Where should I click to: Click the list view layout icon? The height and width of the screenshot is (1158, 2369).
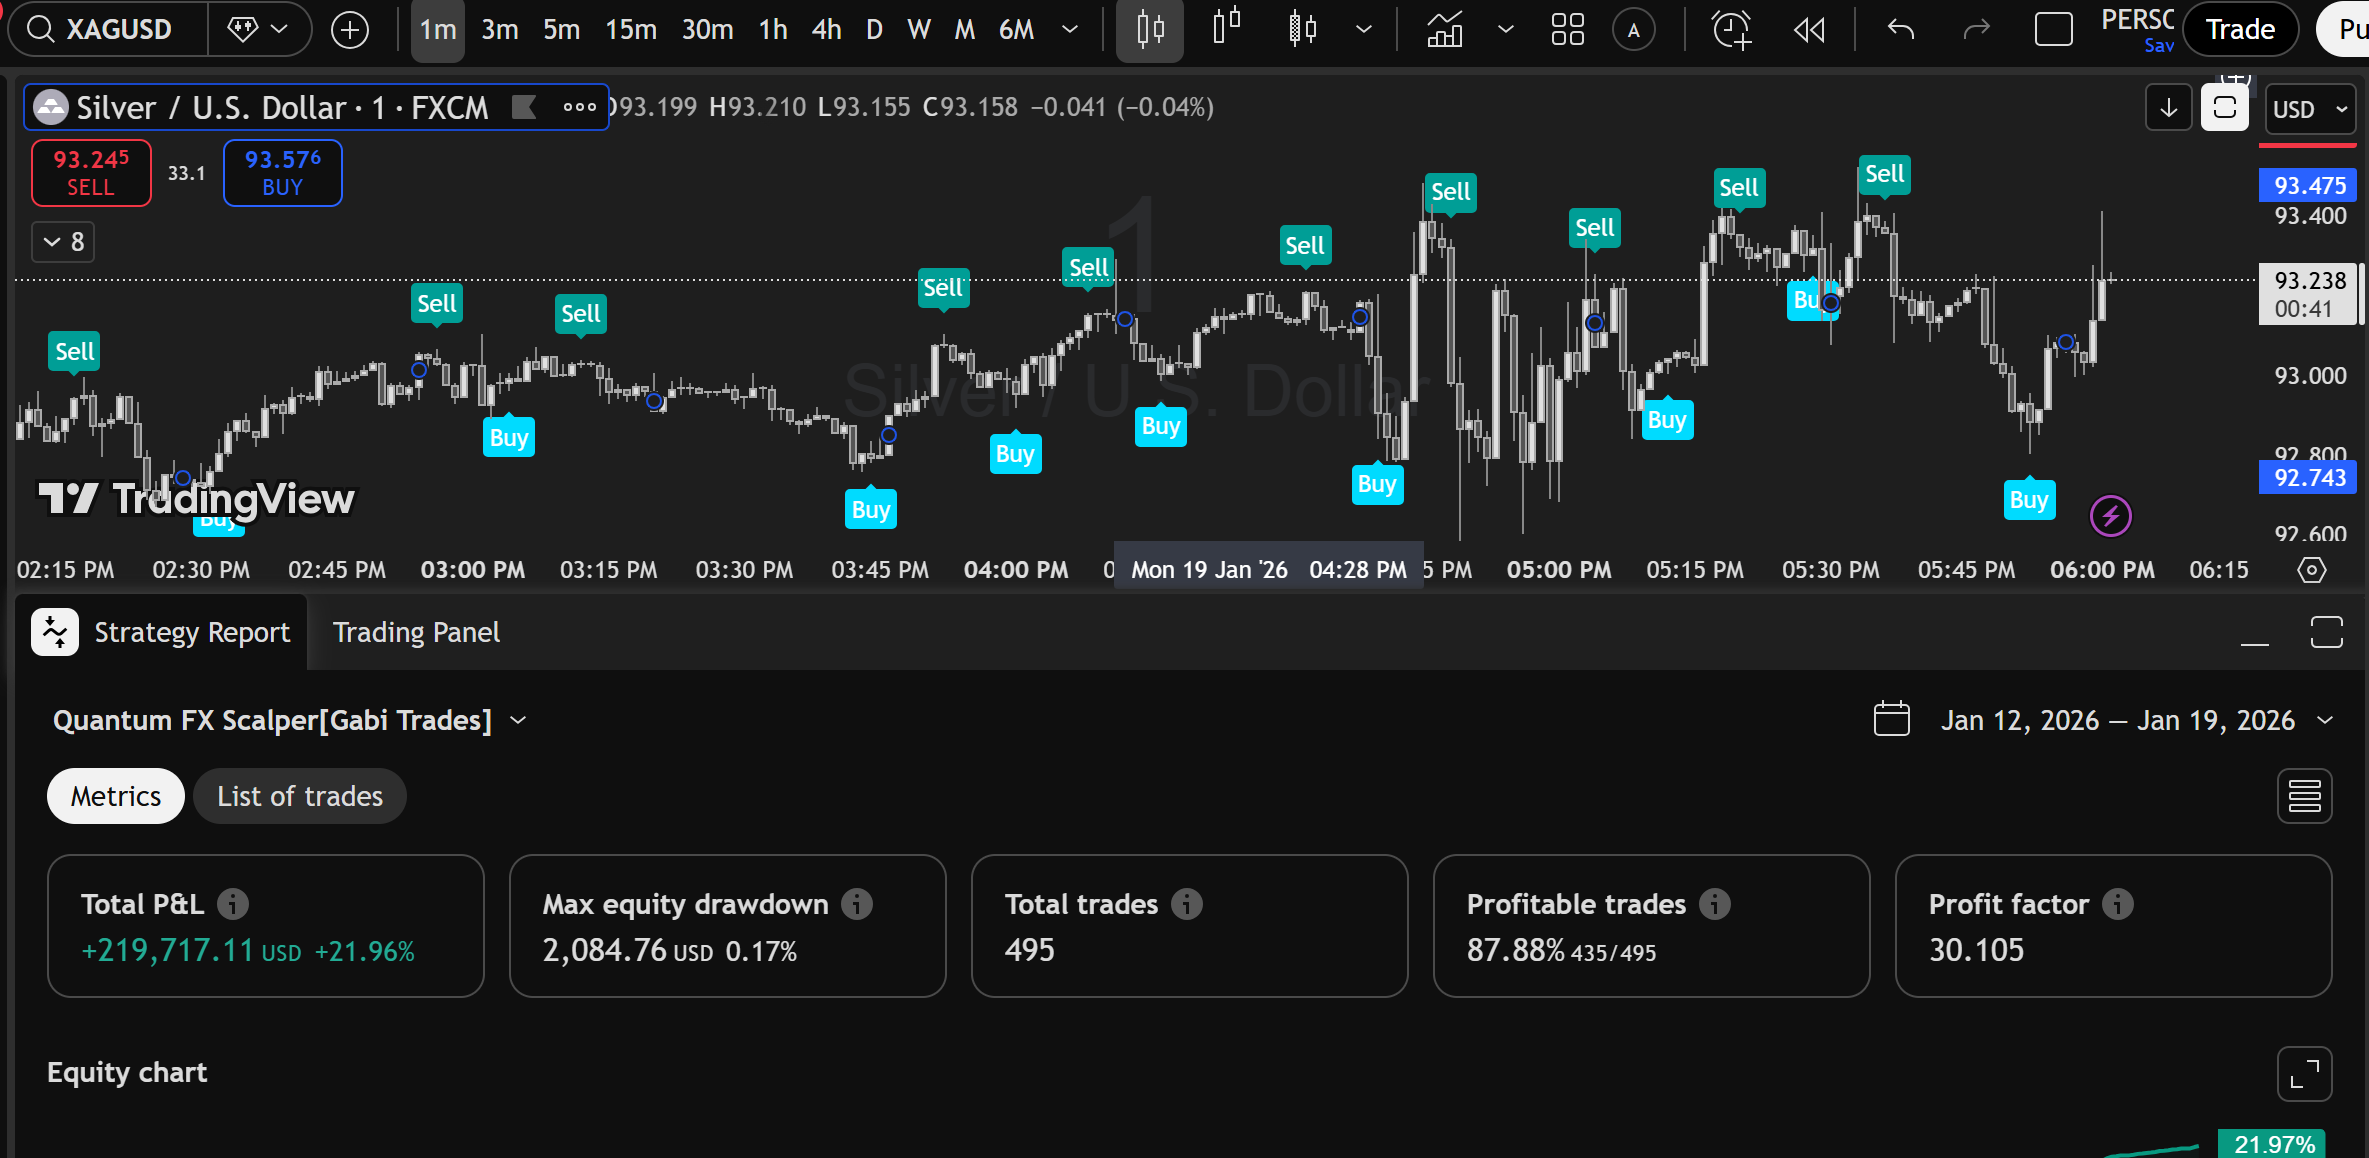2305,796
